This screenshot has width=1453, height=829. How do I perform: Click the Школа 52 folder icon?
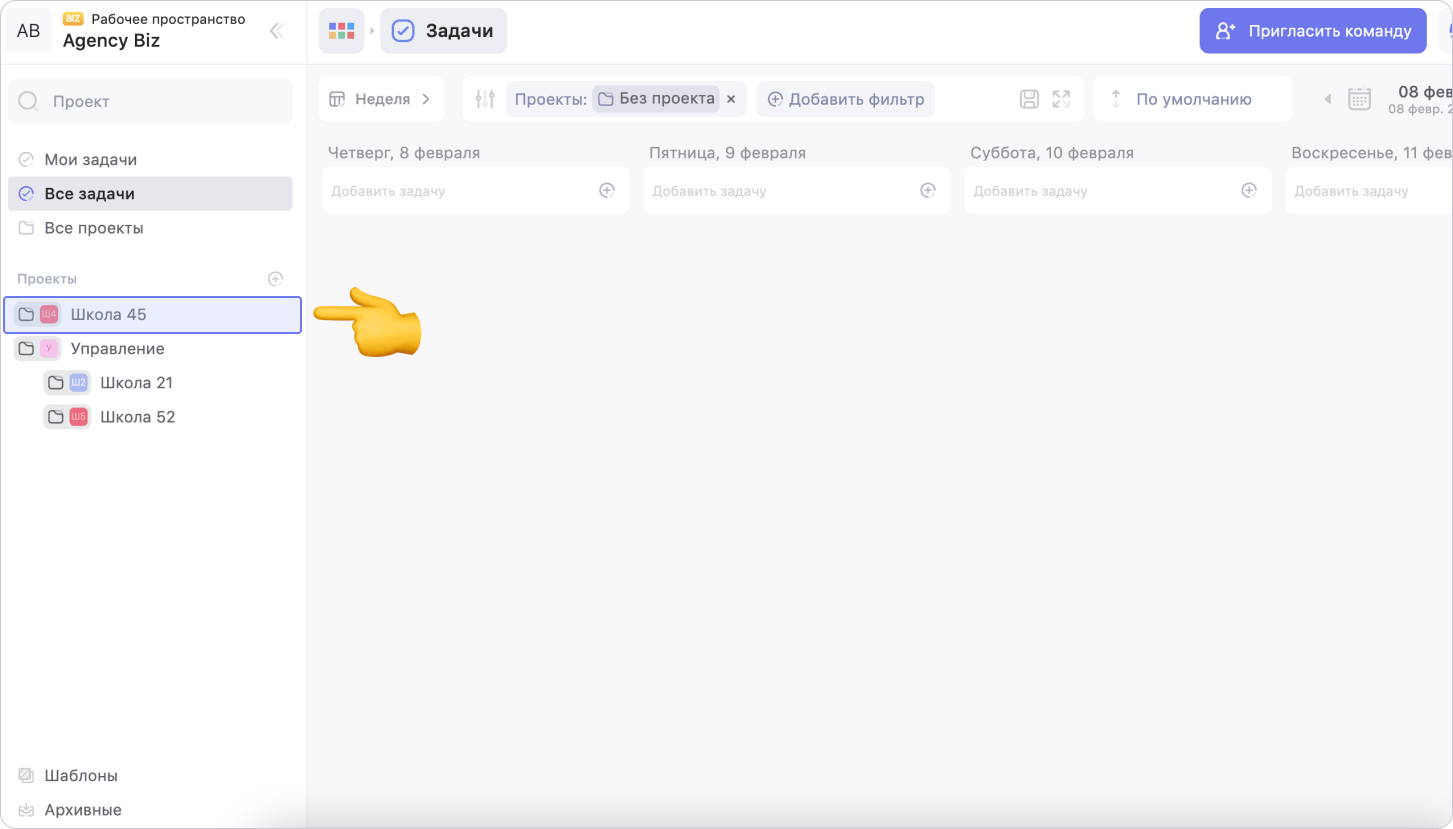[56, 417]
